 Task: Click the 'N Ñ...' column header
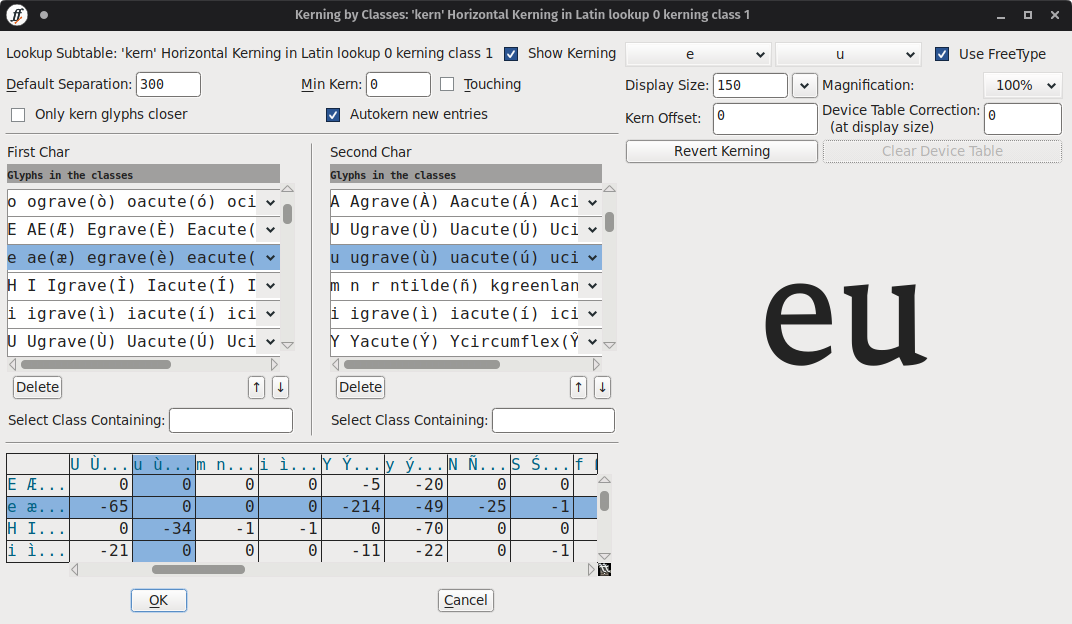(479, 465)
